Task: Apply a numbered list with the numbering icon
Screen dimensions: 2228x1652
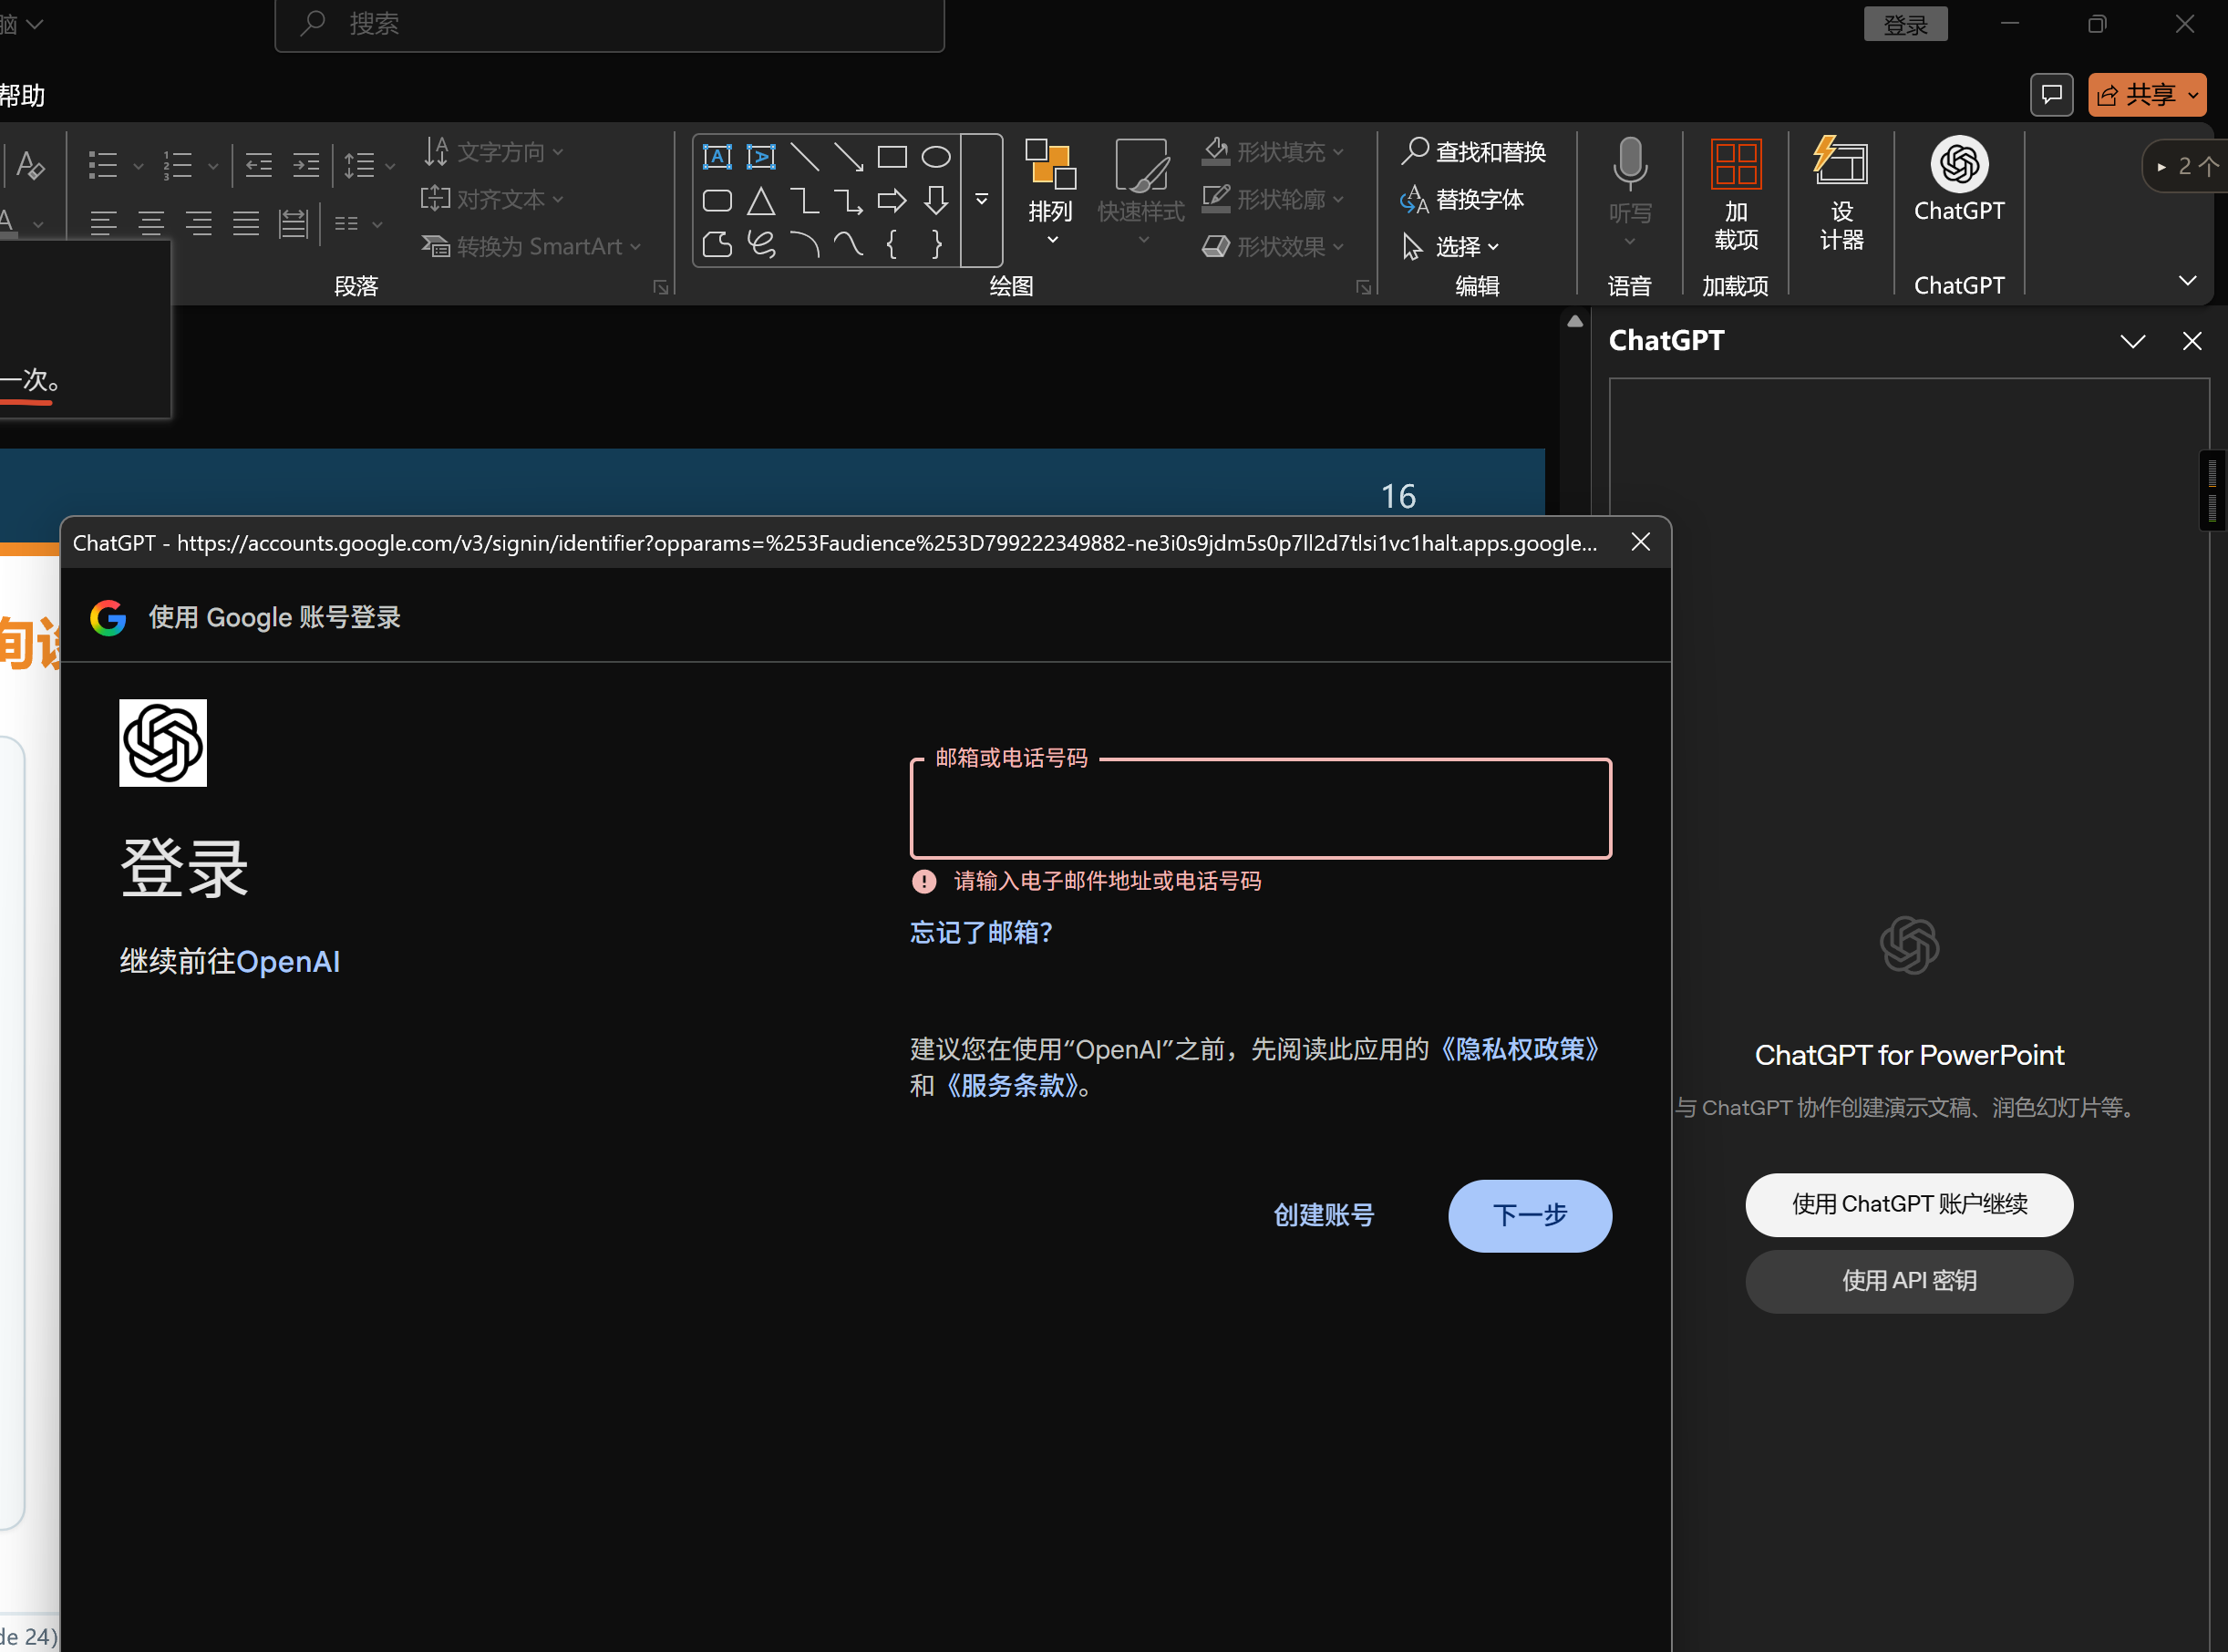Action: point(178,165)
